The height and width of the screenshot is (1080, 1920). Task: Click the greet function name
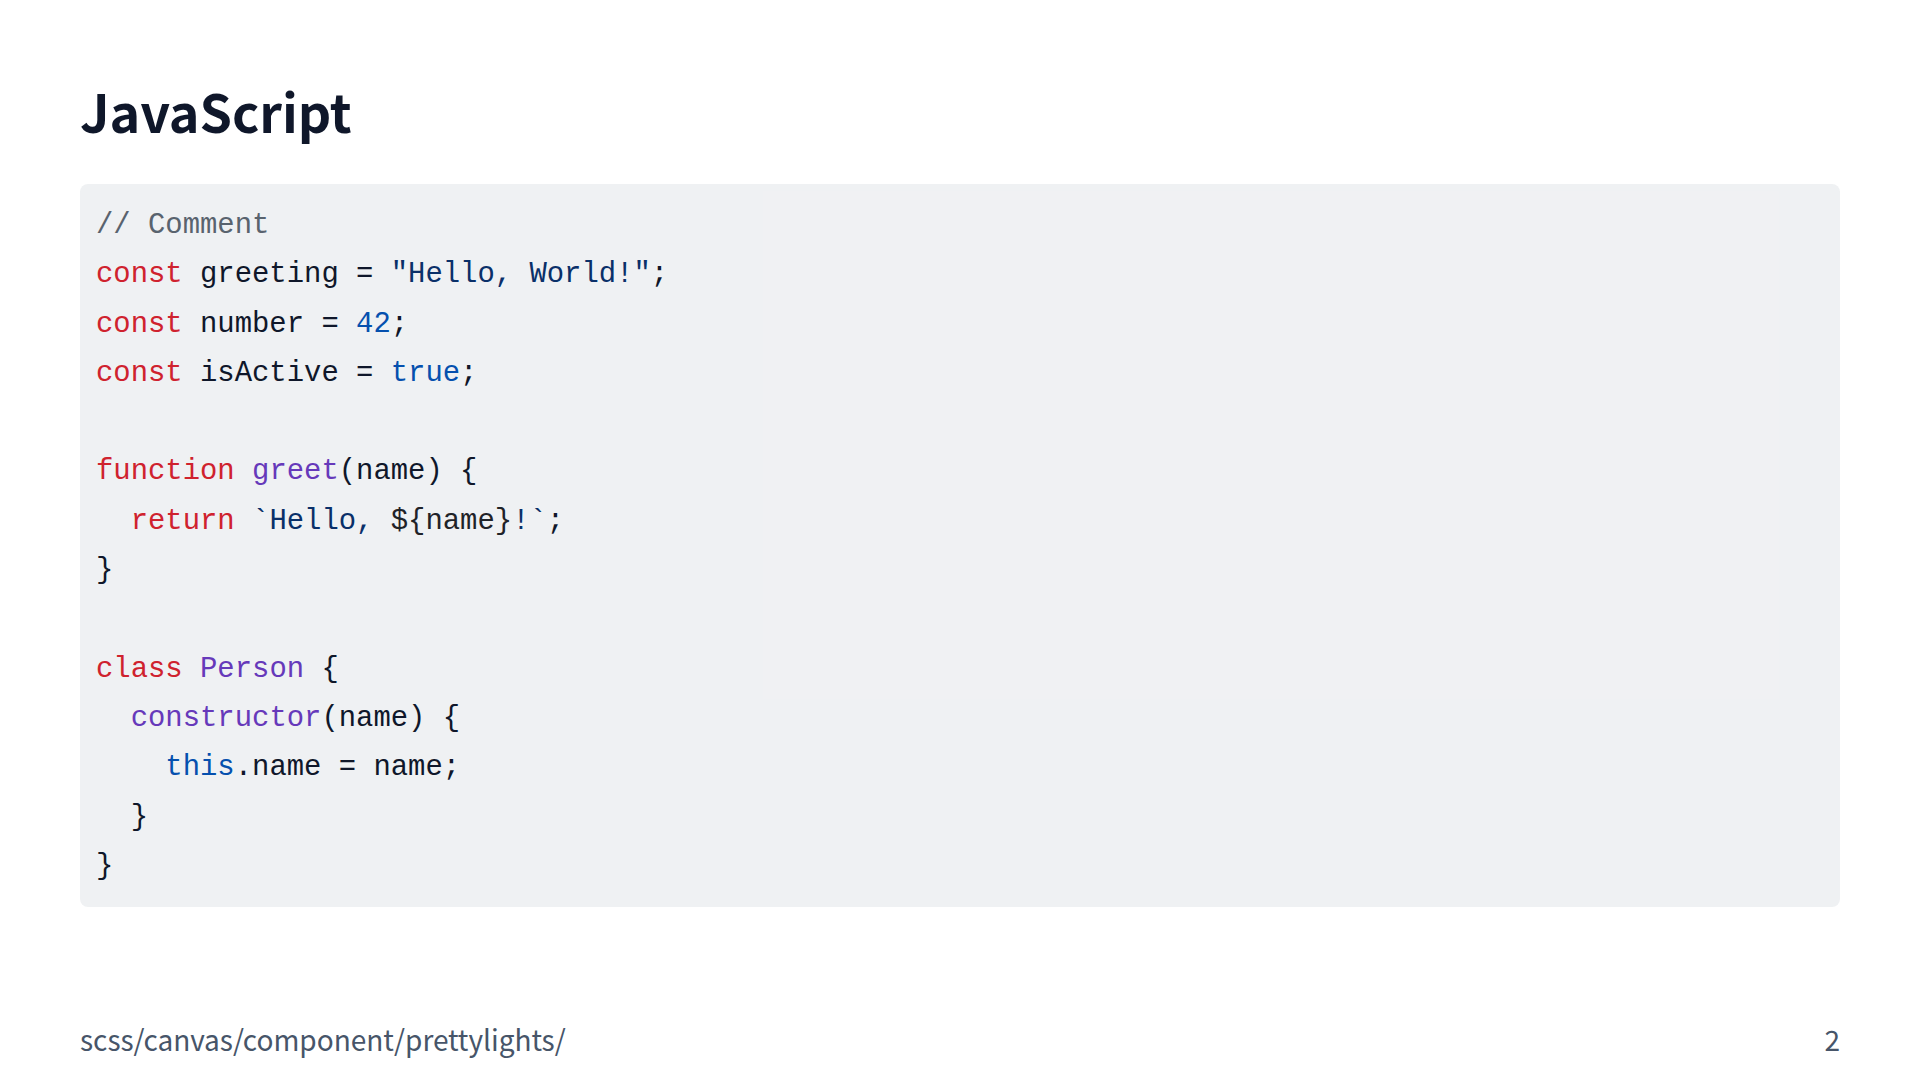point(295,470)
